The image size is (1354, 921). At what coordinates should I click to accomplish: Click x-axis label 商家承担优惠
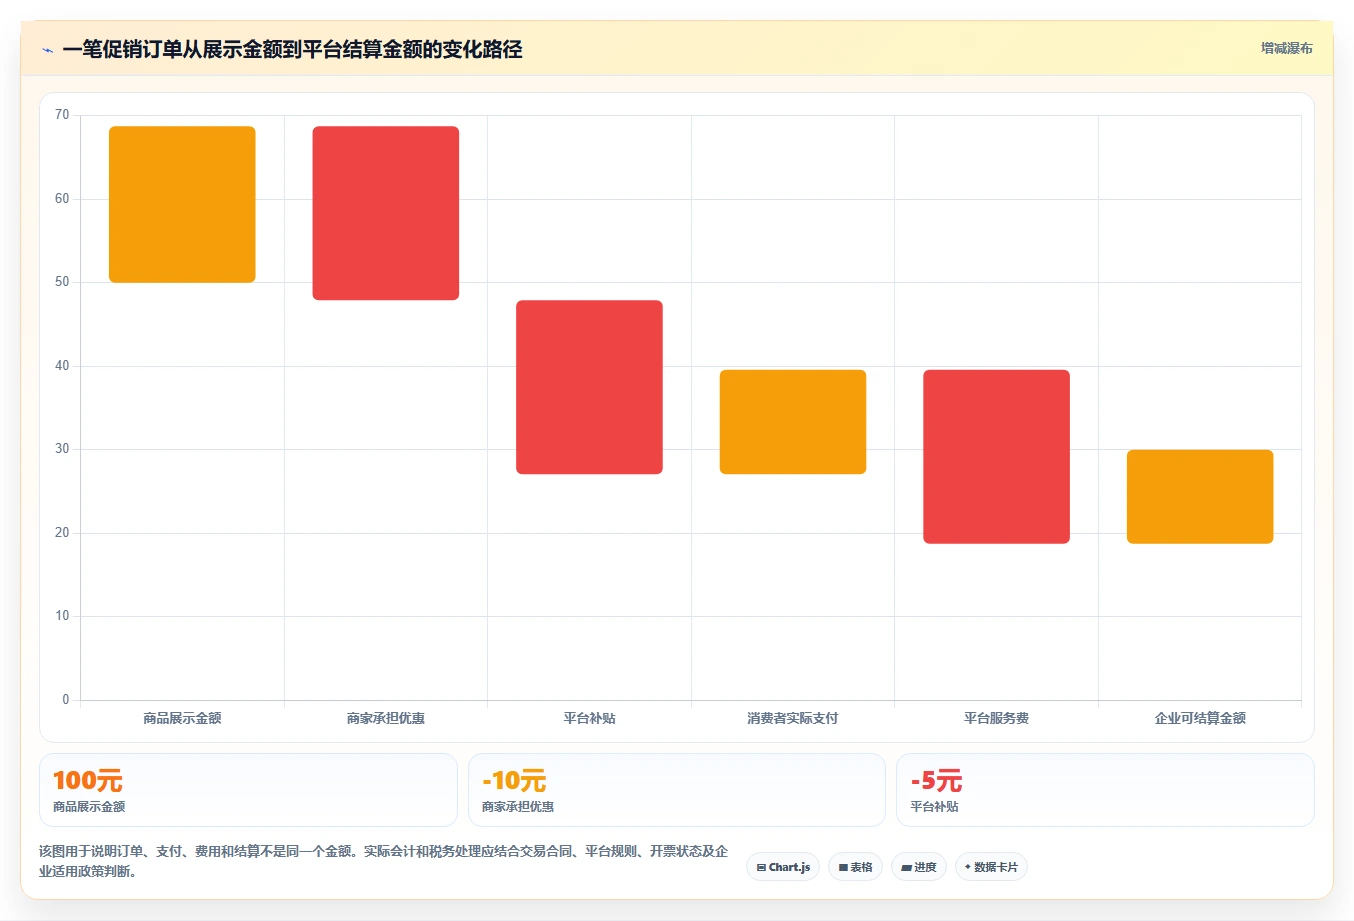[386, 718]
